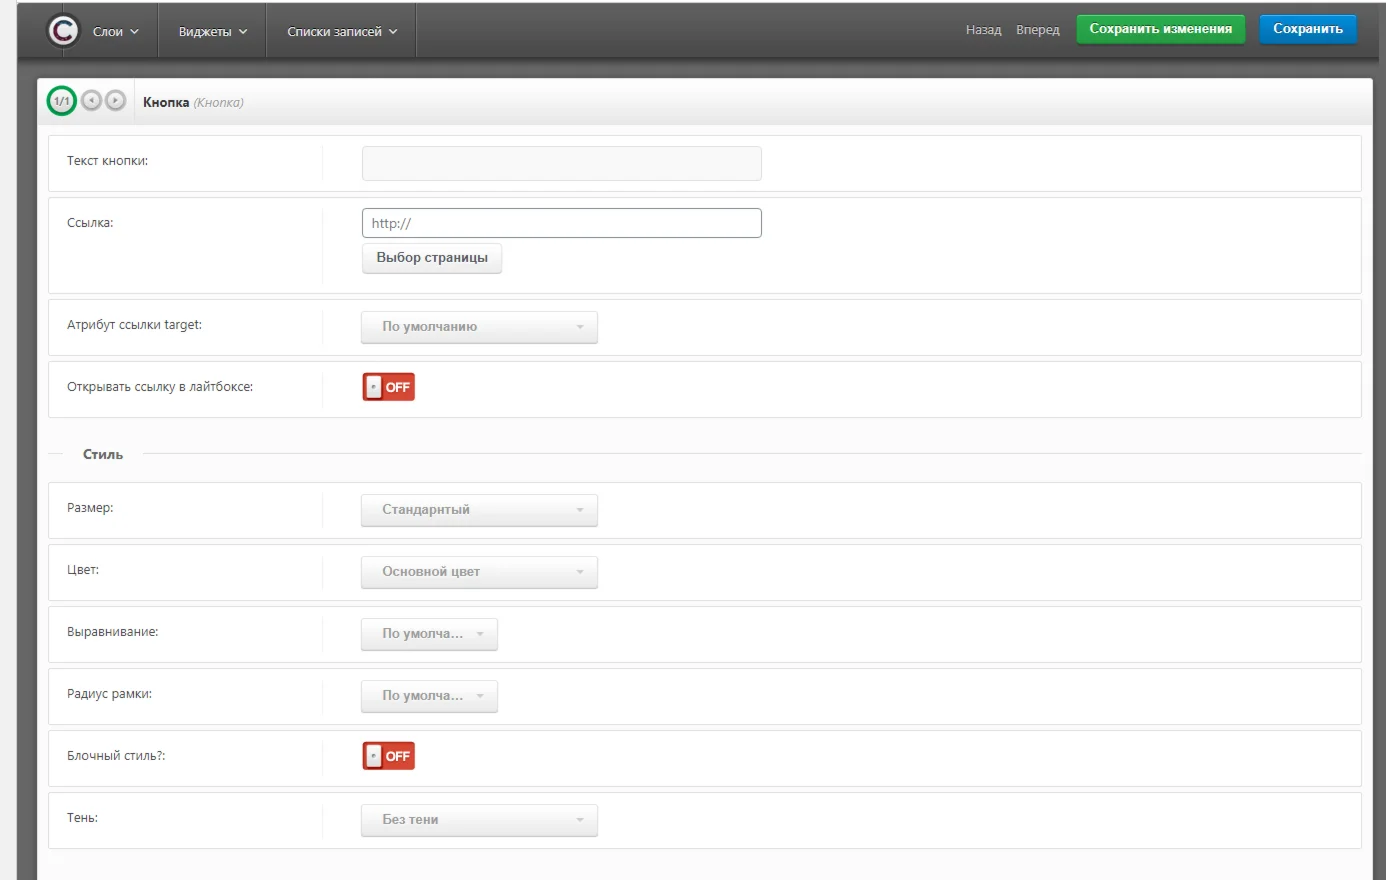Viewport: 1386px width, 880px height.
Task: Click the Текст кнопки label
Action: coord(107,161)
